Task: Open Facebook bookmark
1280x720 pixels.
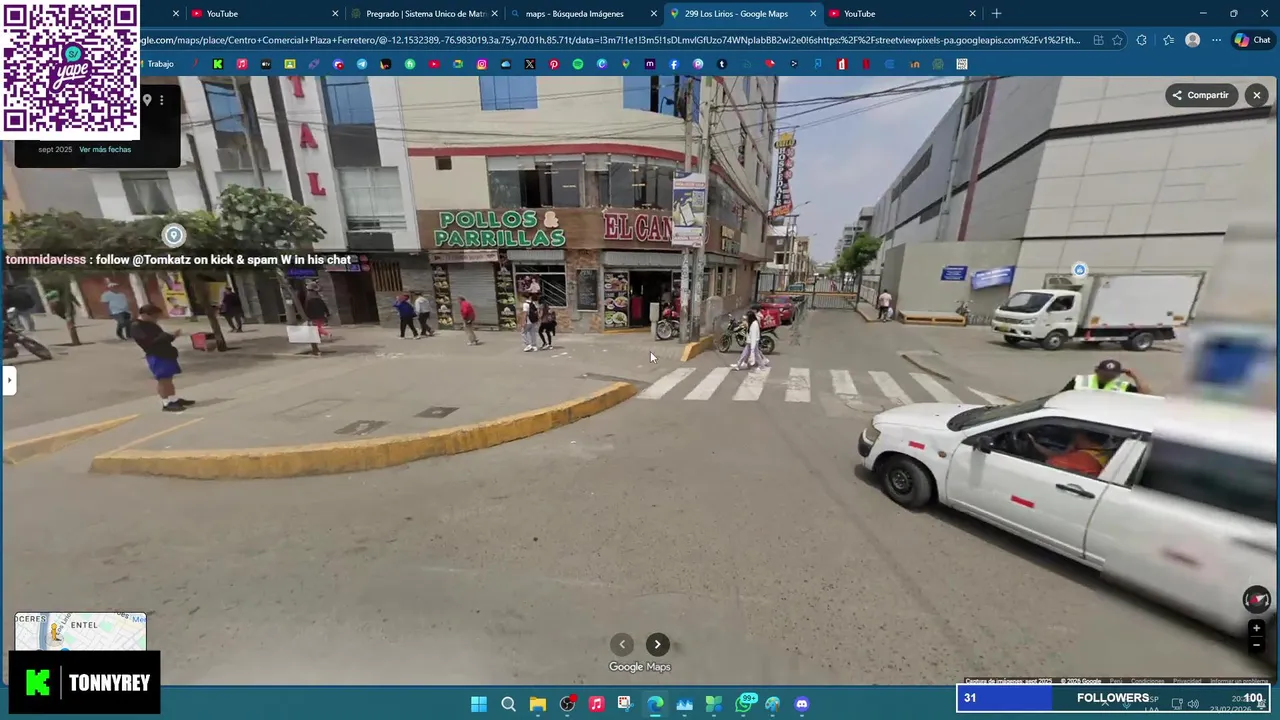Action: click(x=674, y=64)
